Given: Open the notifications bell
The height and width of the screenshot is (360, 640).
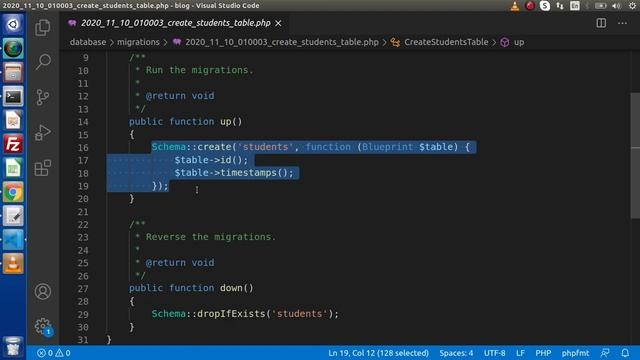Looking at the screenshot, I should (625, 353).
